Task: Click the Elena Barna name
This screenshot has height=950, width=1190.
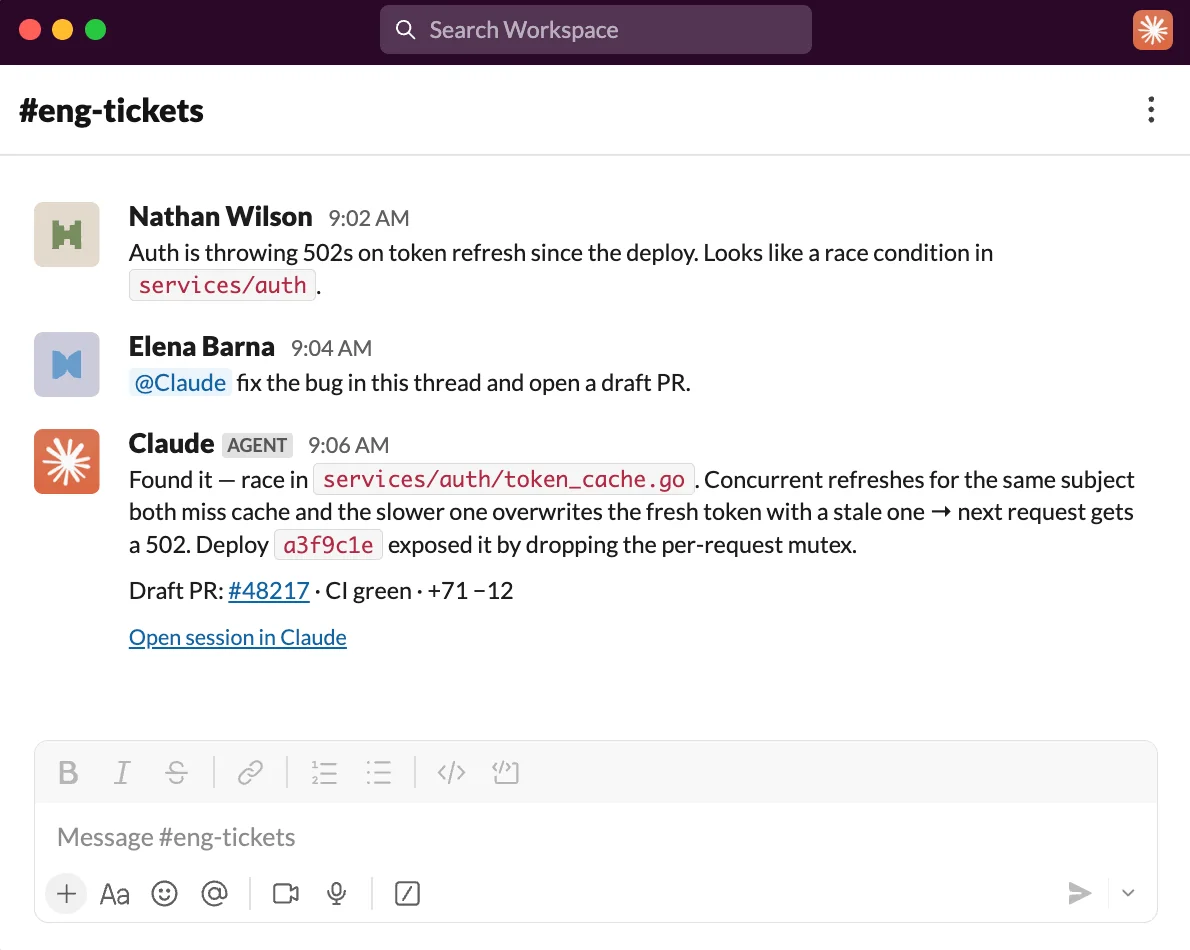Action: [x=202, y=347]
